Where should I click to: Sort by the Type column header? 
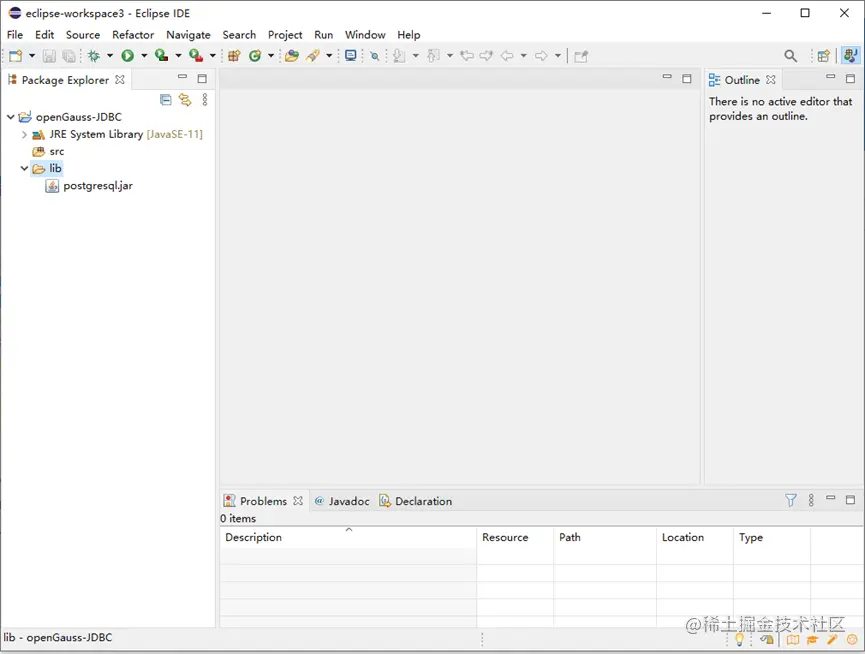click(x=772, y=537)
